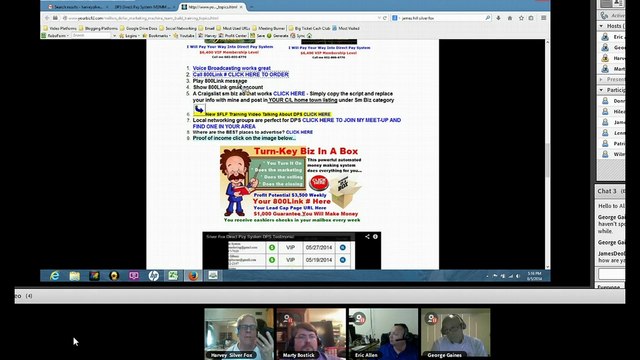Click the taskbar clock showing date
This screenshot has height=360, width=640.
point(534,276)
